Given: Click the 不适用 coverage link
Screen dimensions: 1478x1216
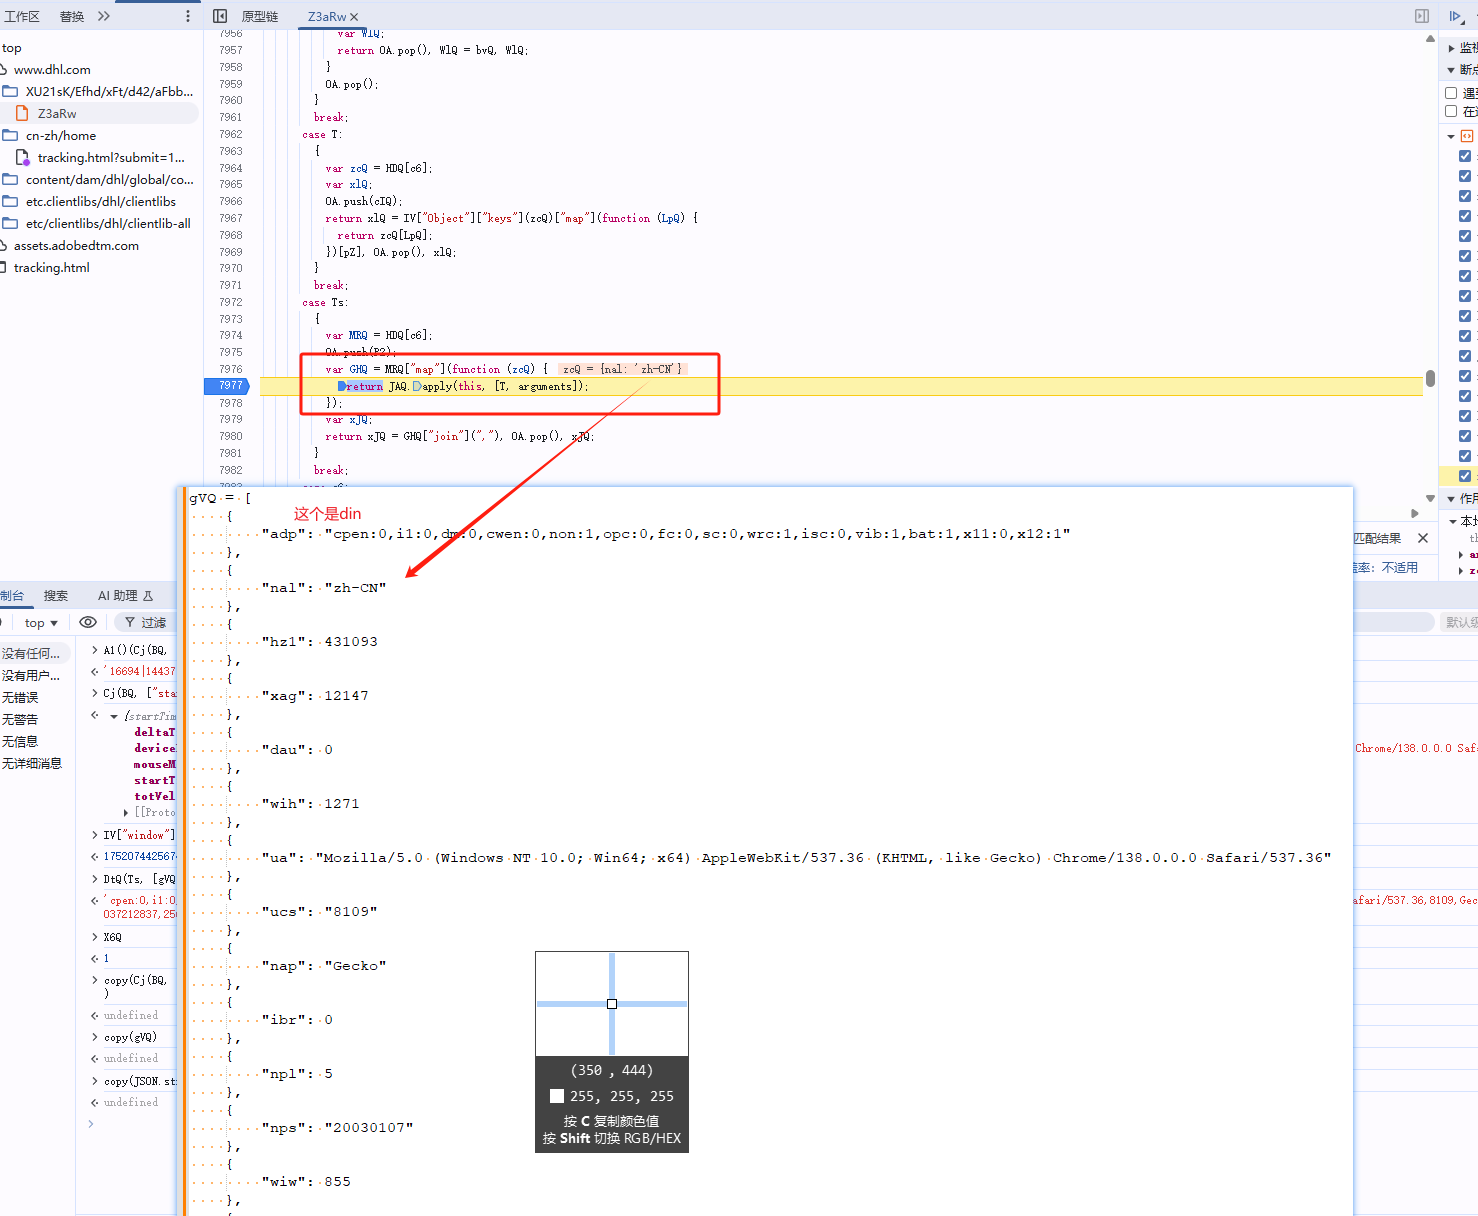Looking at the screenshot, I should [1400, 567].
